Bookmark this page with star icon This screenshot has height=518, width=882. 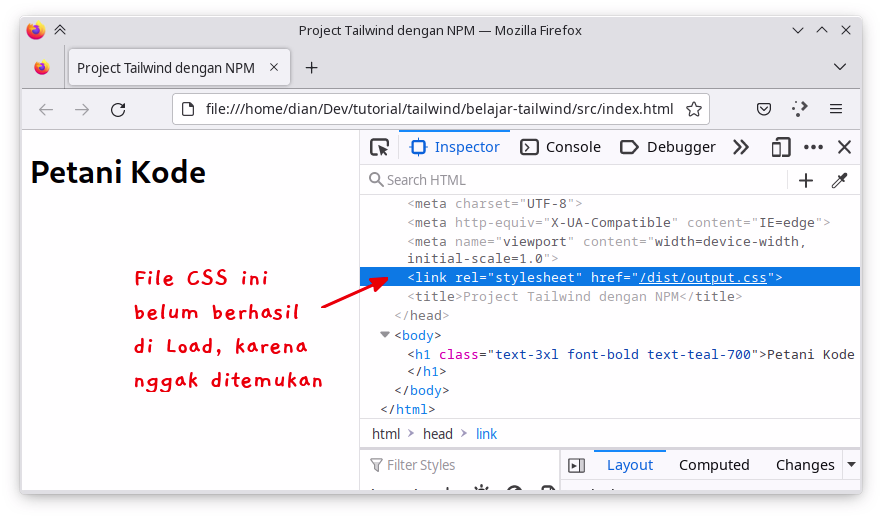click(x=694, y=109)
